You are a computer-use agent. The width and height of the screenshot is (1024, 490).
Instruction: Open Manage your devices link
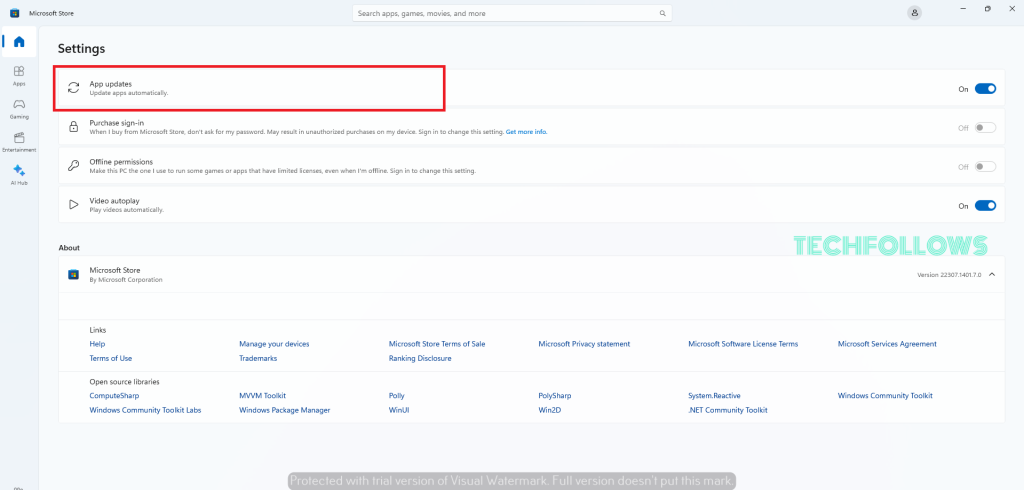coord(274,344)
